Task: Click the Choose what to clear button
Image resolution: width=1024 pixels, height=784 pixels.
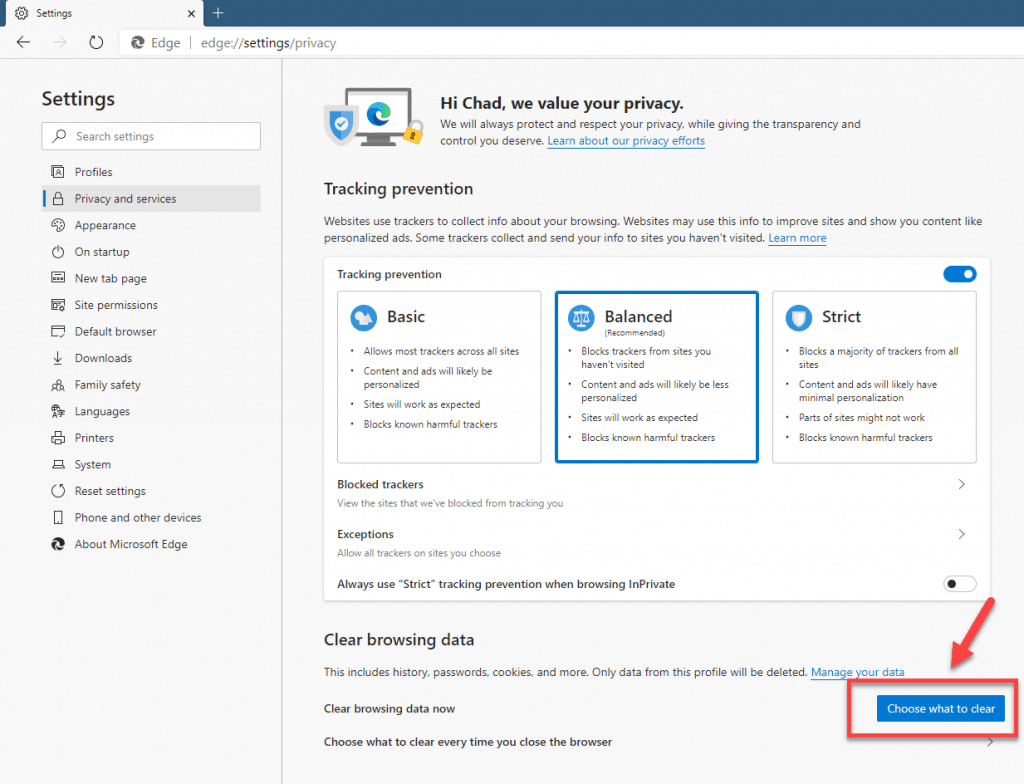Action: (940, 708)
